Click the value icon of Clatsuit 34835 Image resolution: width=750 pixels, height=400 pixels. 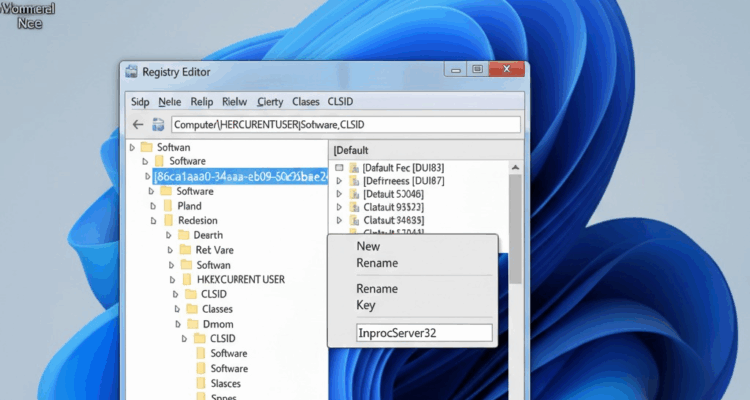point(354,220)
